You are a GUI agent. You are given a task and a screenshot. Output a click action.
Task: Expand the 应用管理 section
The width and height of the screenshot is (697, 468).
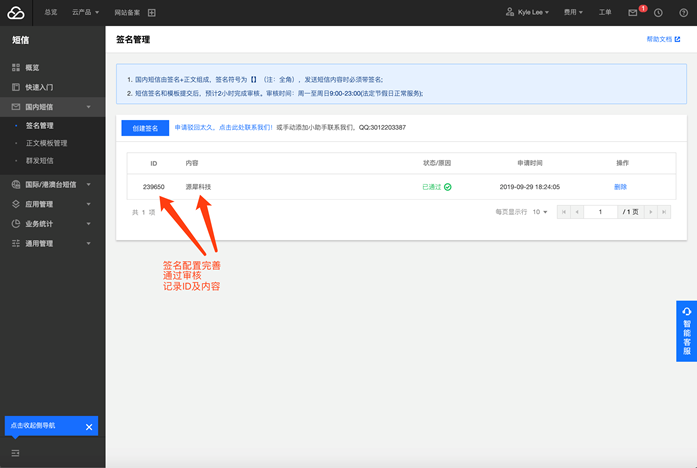[88, 204]
